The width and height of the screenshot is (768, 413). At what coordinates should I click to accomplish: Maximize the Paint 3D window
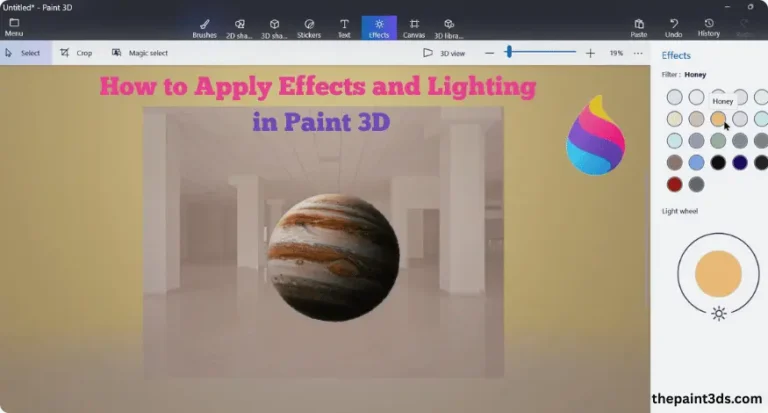pyautogui.click(x=750, y=7)
